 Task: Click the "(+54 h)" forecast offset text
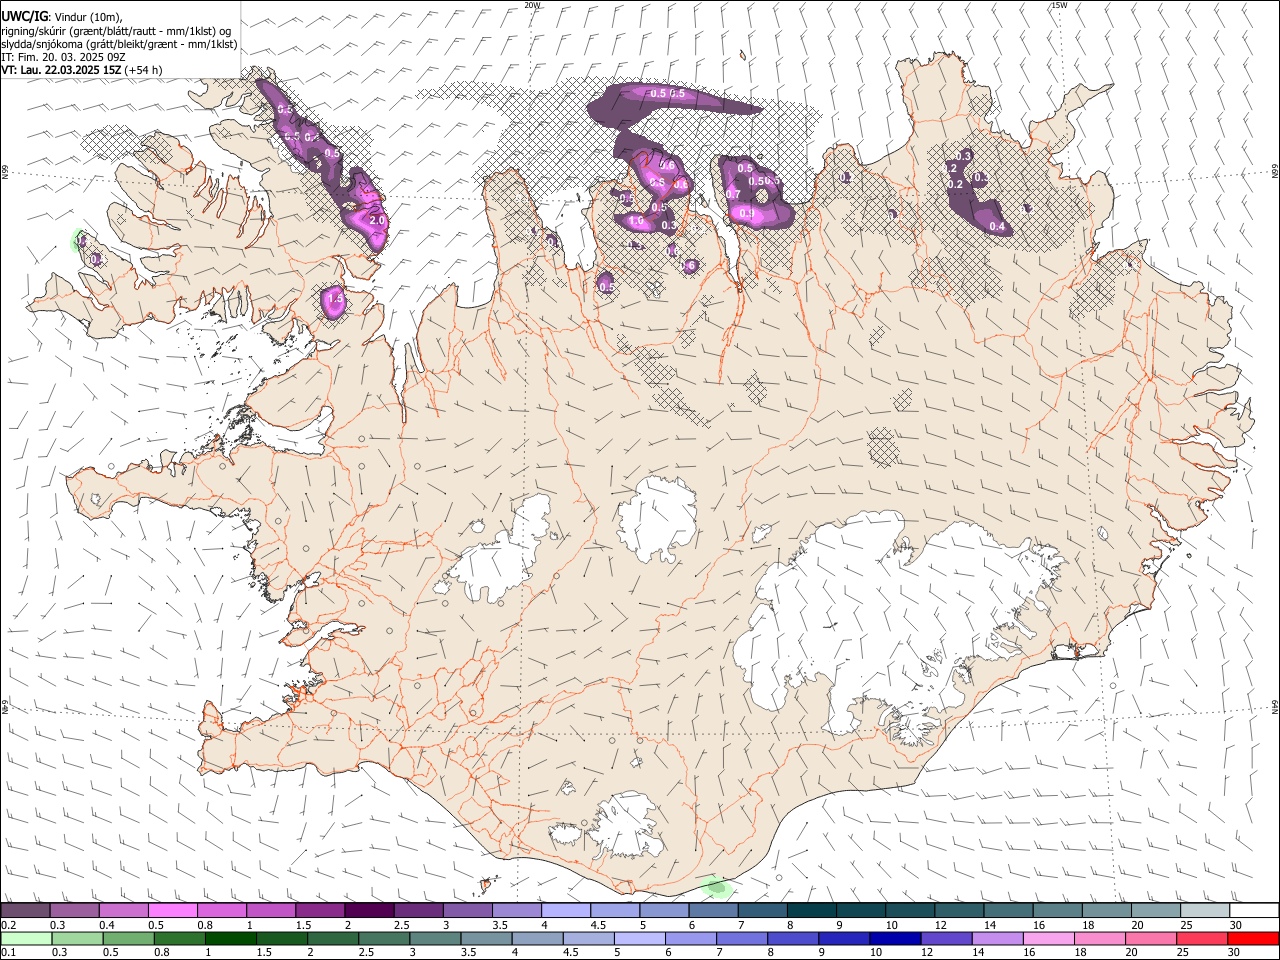pos(144,70)
